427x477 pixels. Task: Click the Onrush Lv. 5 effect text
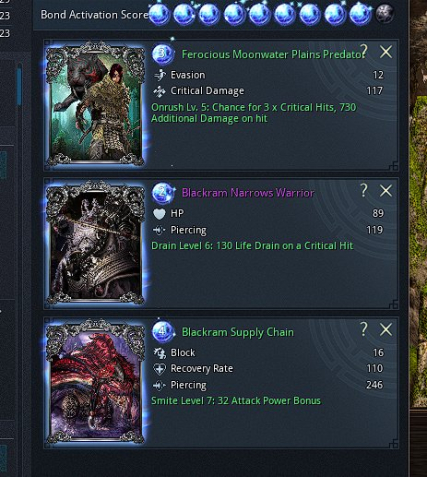pyautogui.click(x=254, y=113)
